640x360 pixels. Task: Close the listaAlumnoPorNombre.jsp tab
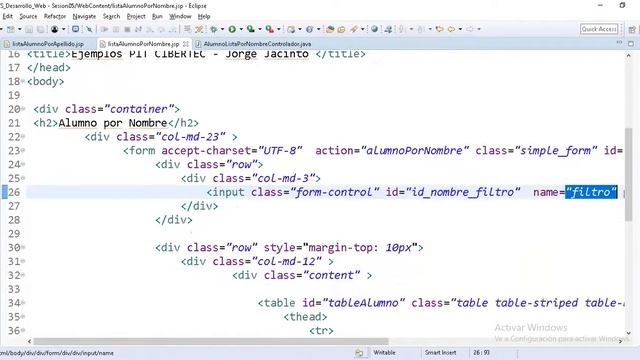tap(186, 44)
